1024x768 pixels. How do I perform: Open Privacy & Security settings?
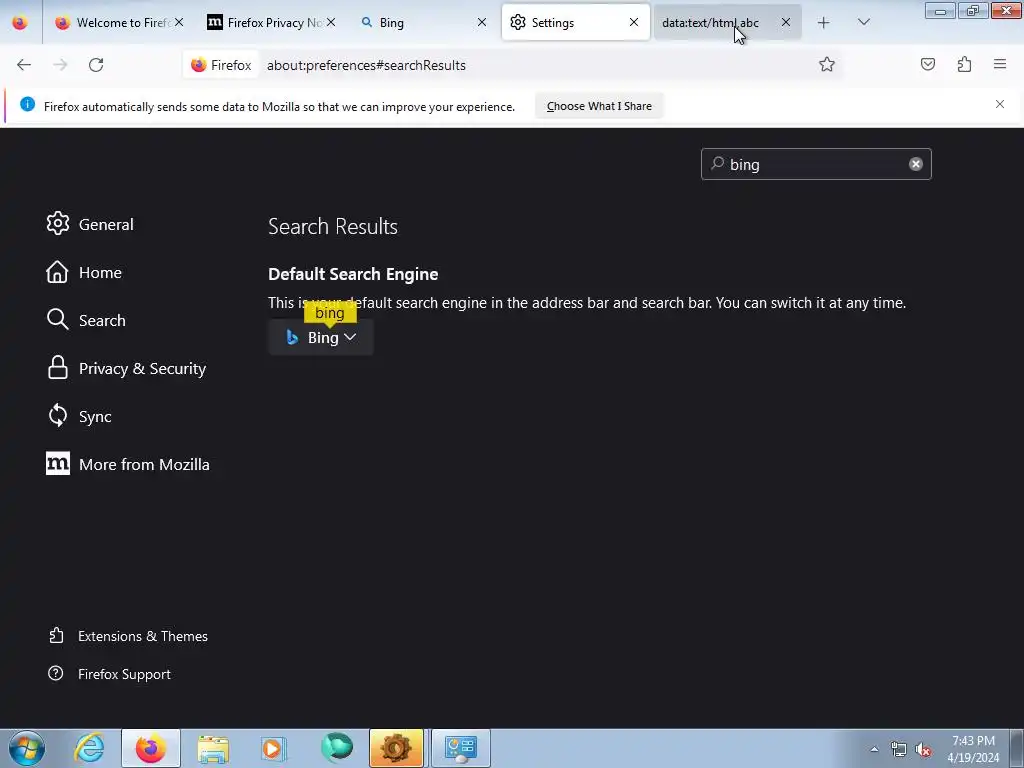click(x=126, y=368)
